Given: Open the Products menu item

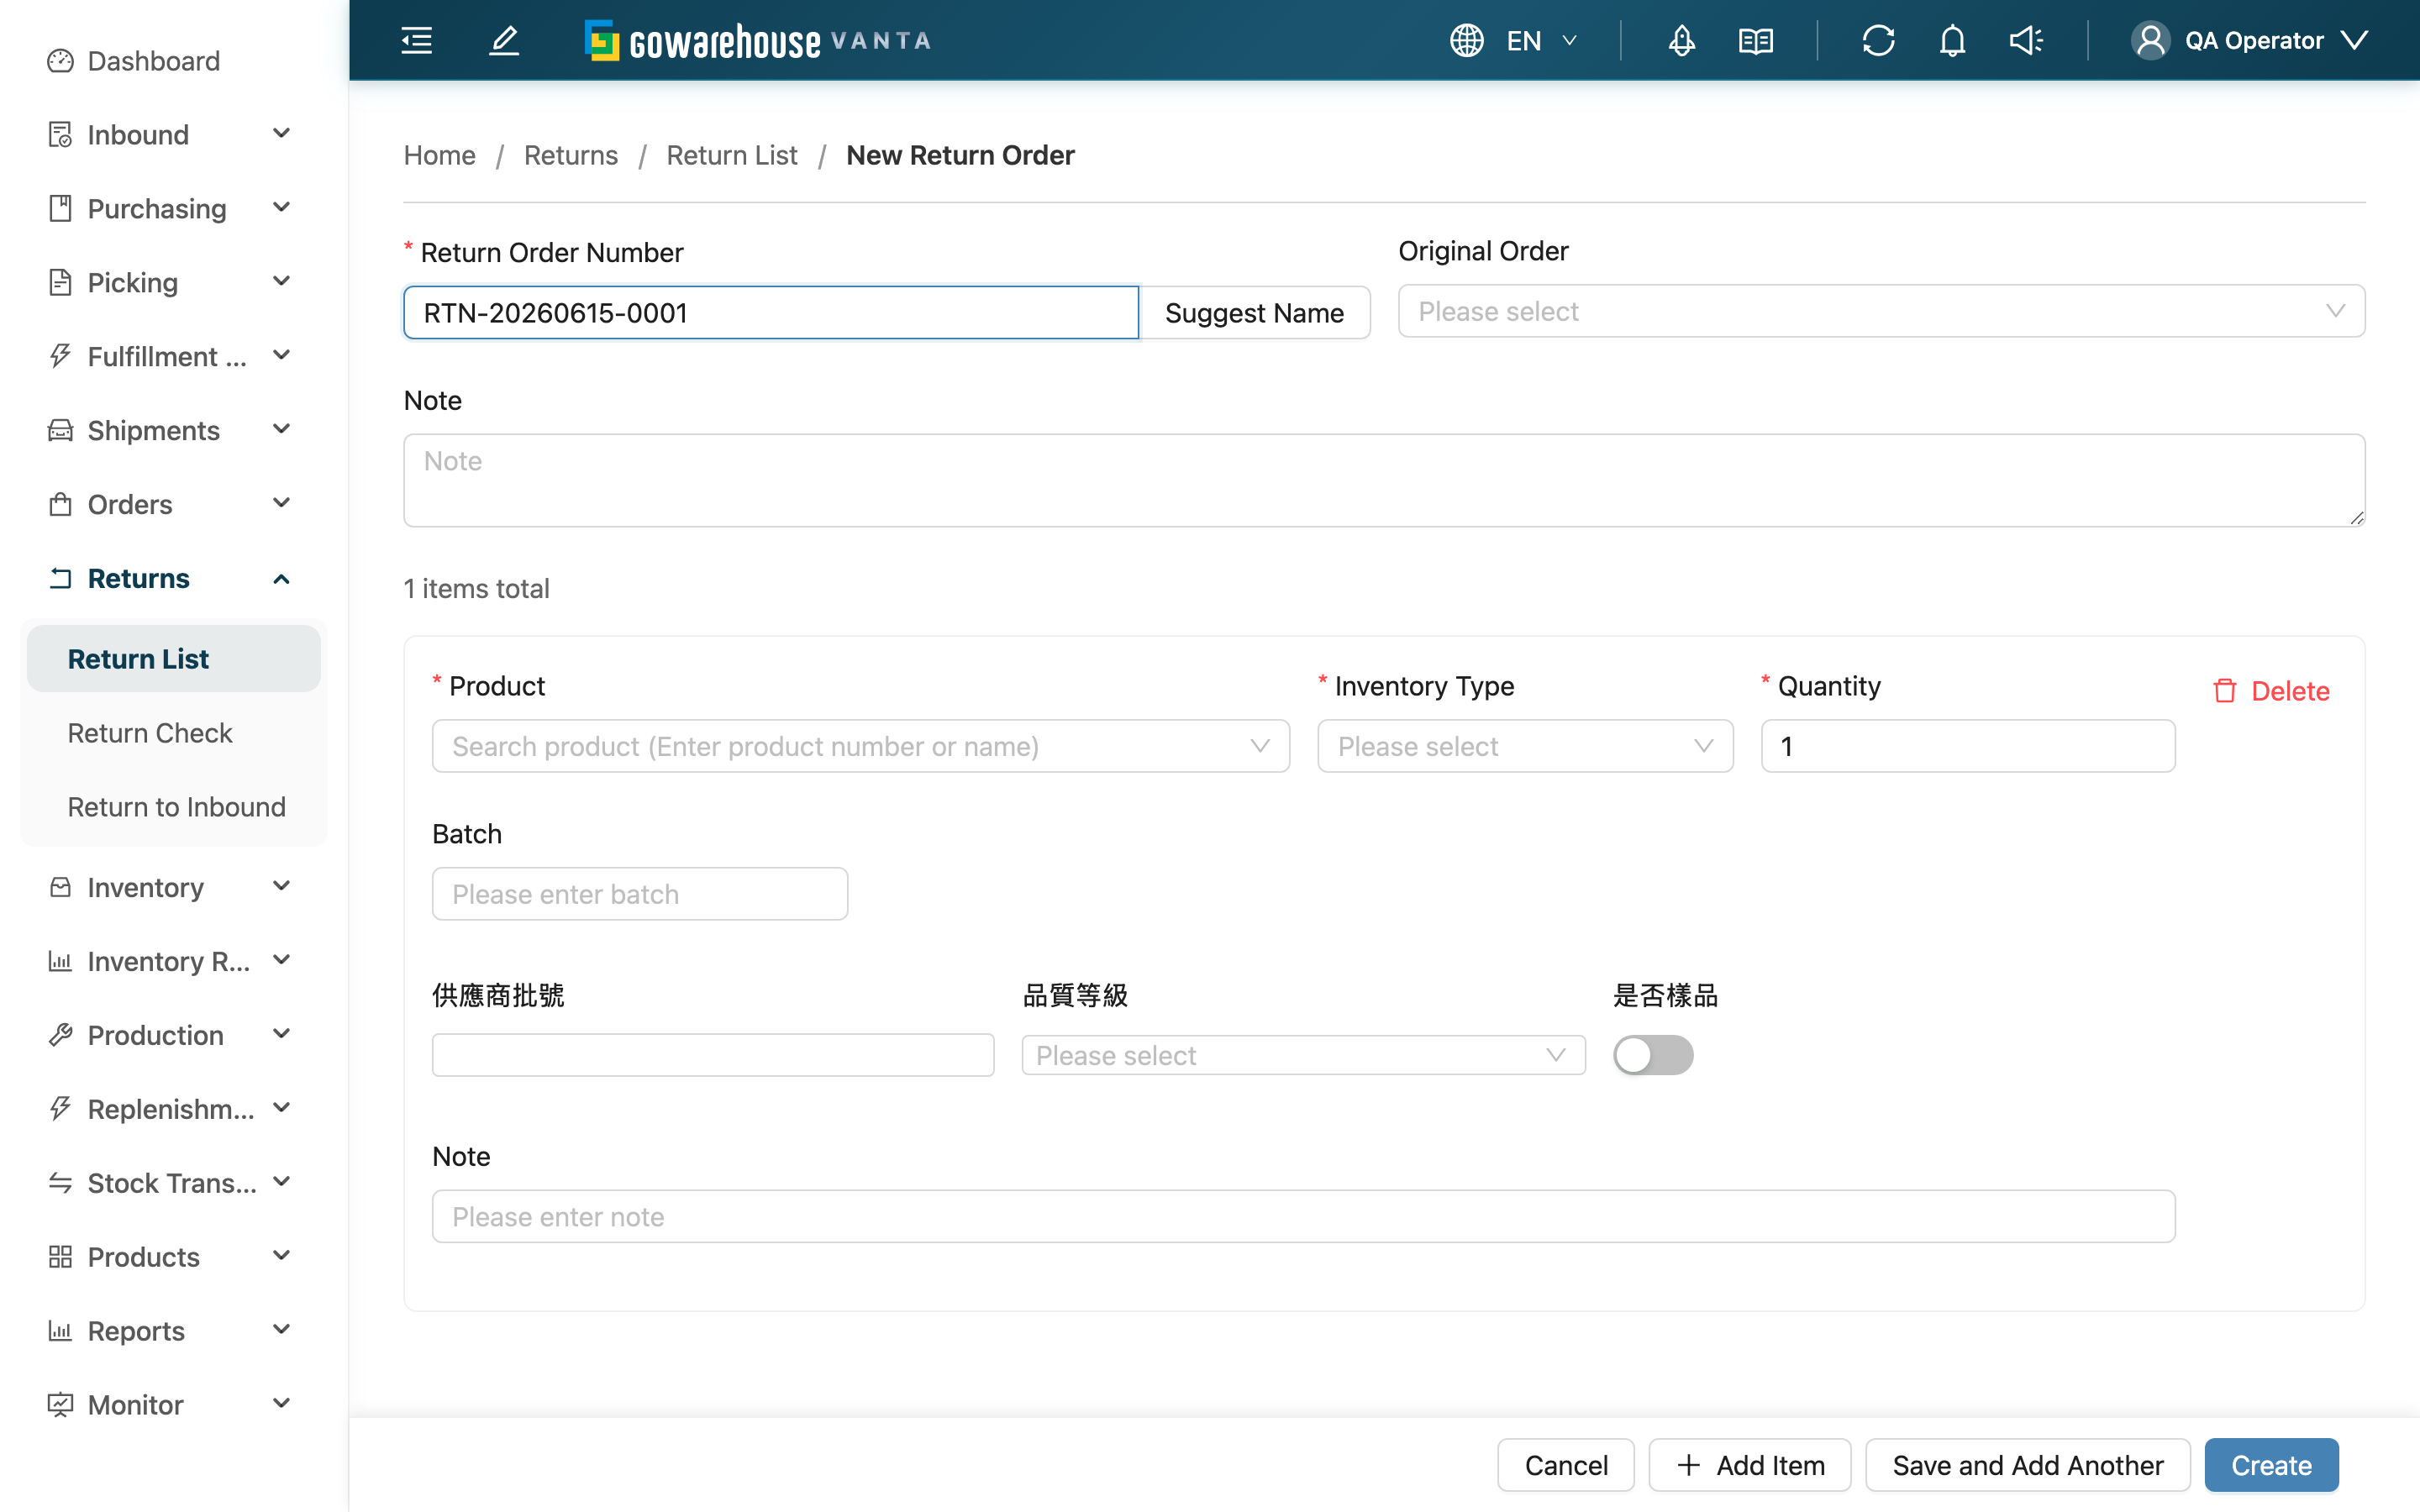Looking at the screenshot, I should (x=174, y=1257).
